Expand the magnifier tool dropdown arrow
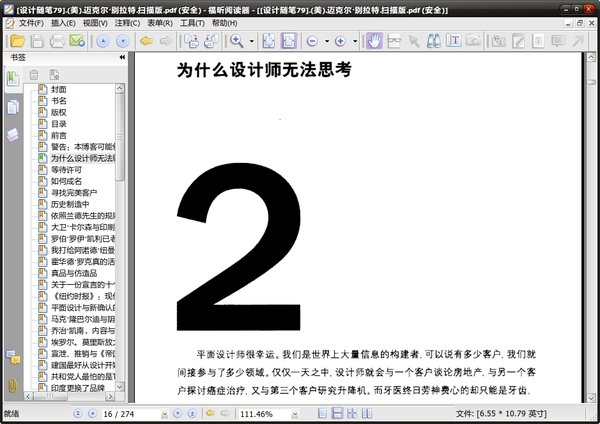The image size is (600, 424). pyautogui.click(x=250, y=41)
